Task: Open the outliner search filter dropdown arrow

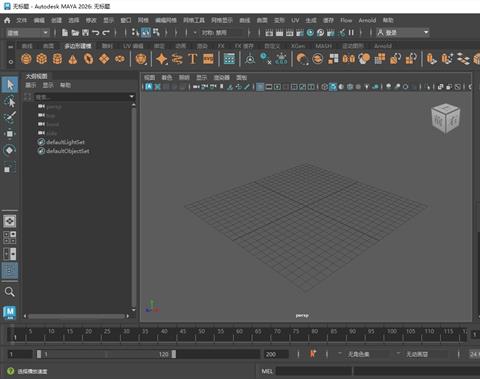Action: [132, 97]
